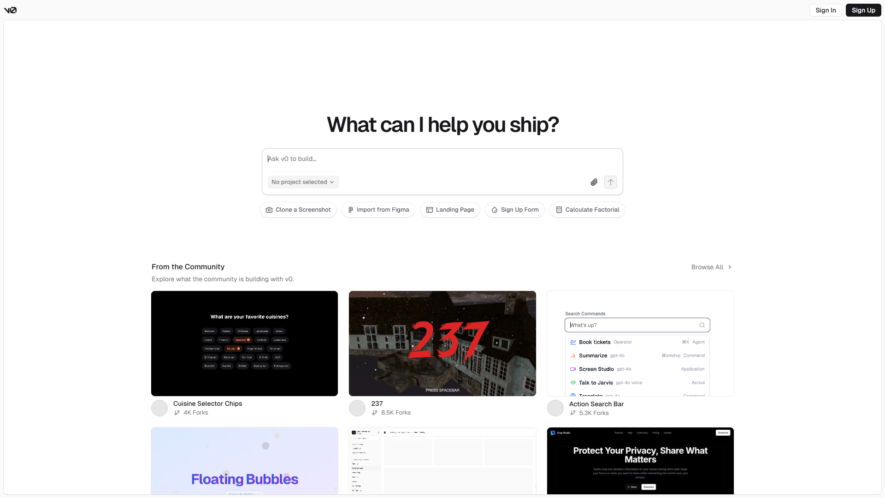Click the Sign In button
The image size is (885, 498).
click(825, 10)
